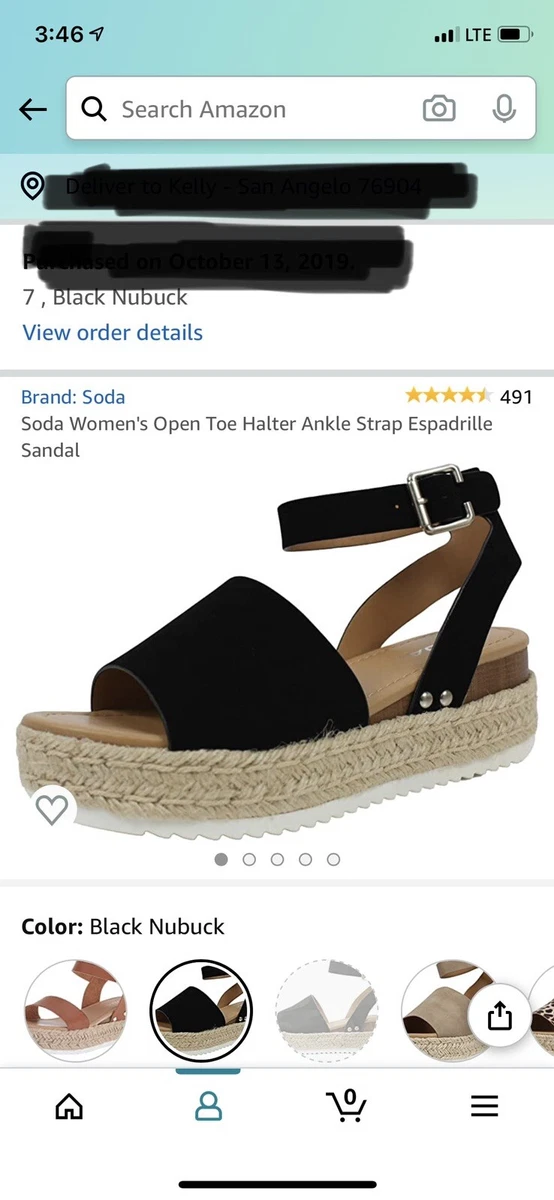Screen dimensions: 554x1200
Task: Select the tan brown sandal color swatch
Action: (x=75, y=1010)
